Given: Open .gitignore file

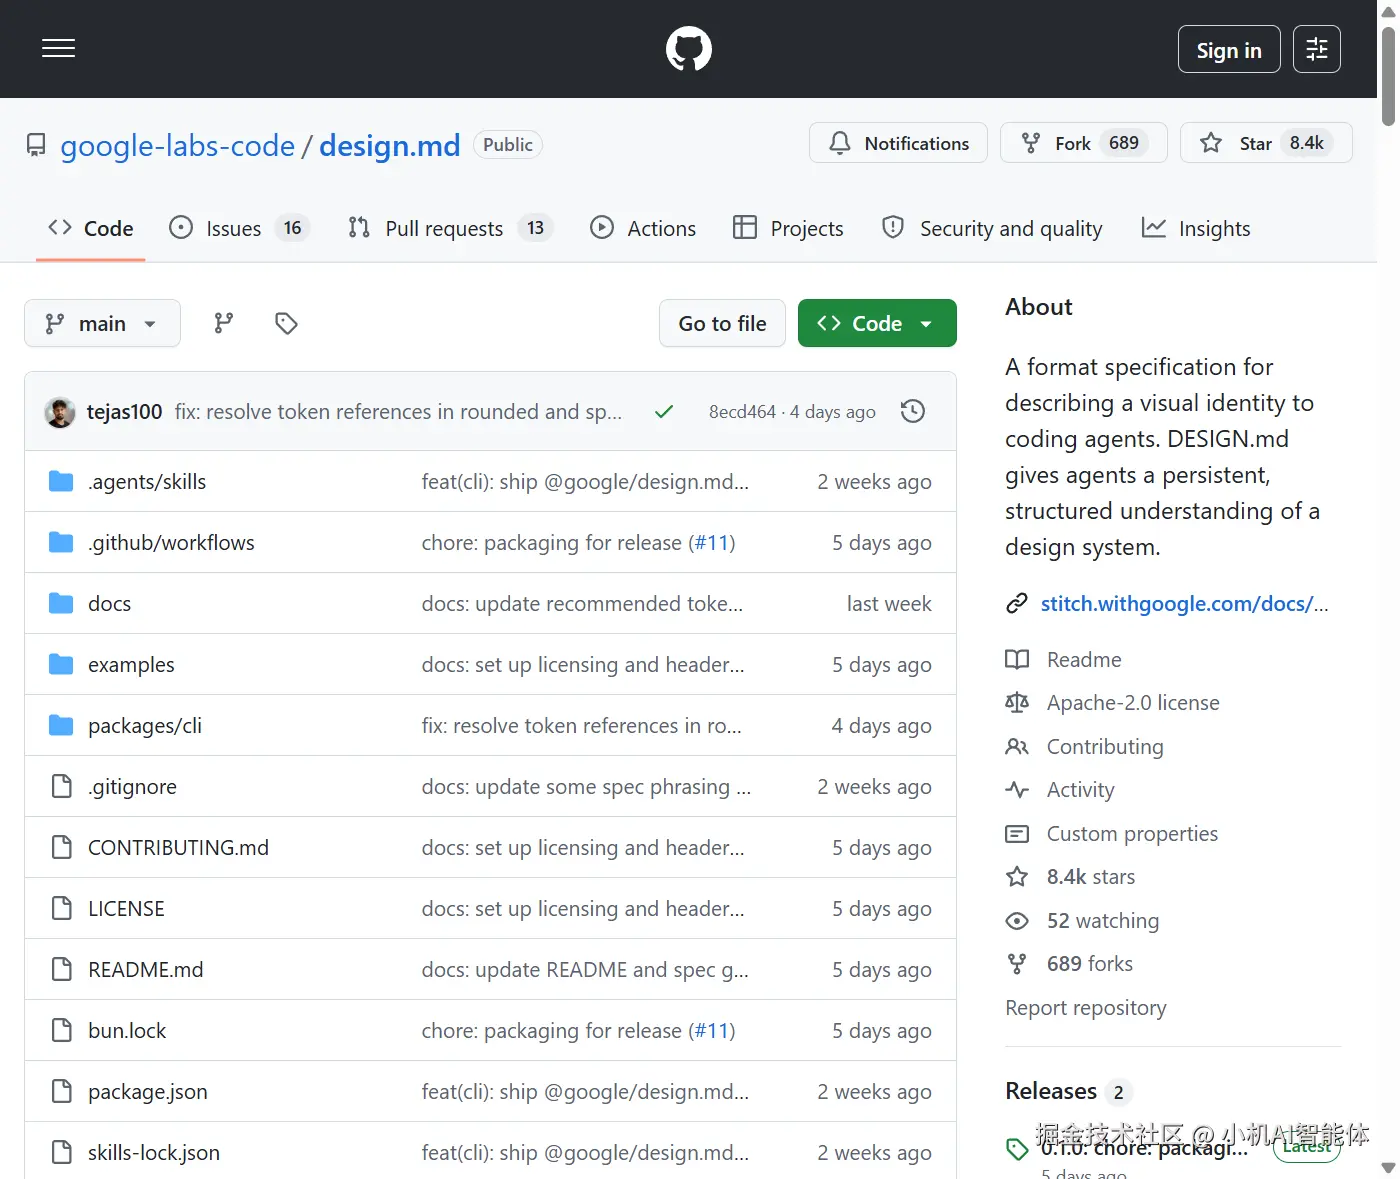Looking at the screenshot, I should [x=132, y=787].
